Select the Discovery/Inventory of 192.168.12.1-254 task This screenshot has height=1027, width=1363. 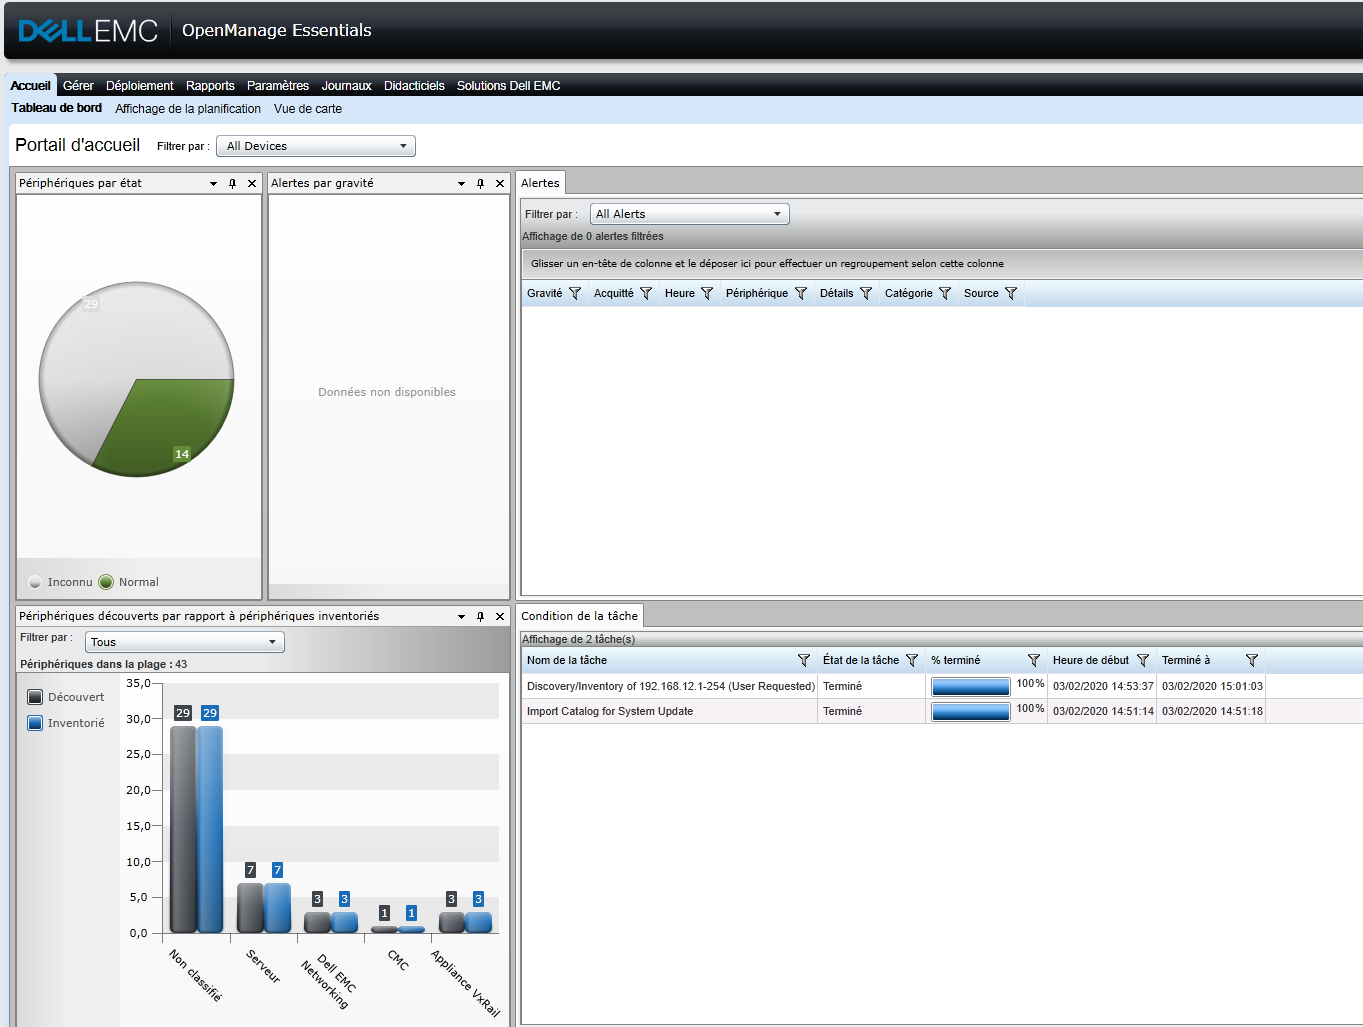click(x=671, y=686)
